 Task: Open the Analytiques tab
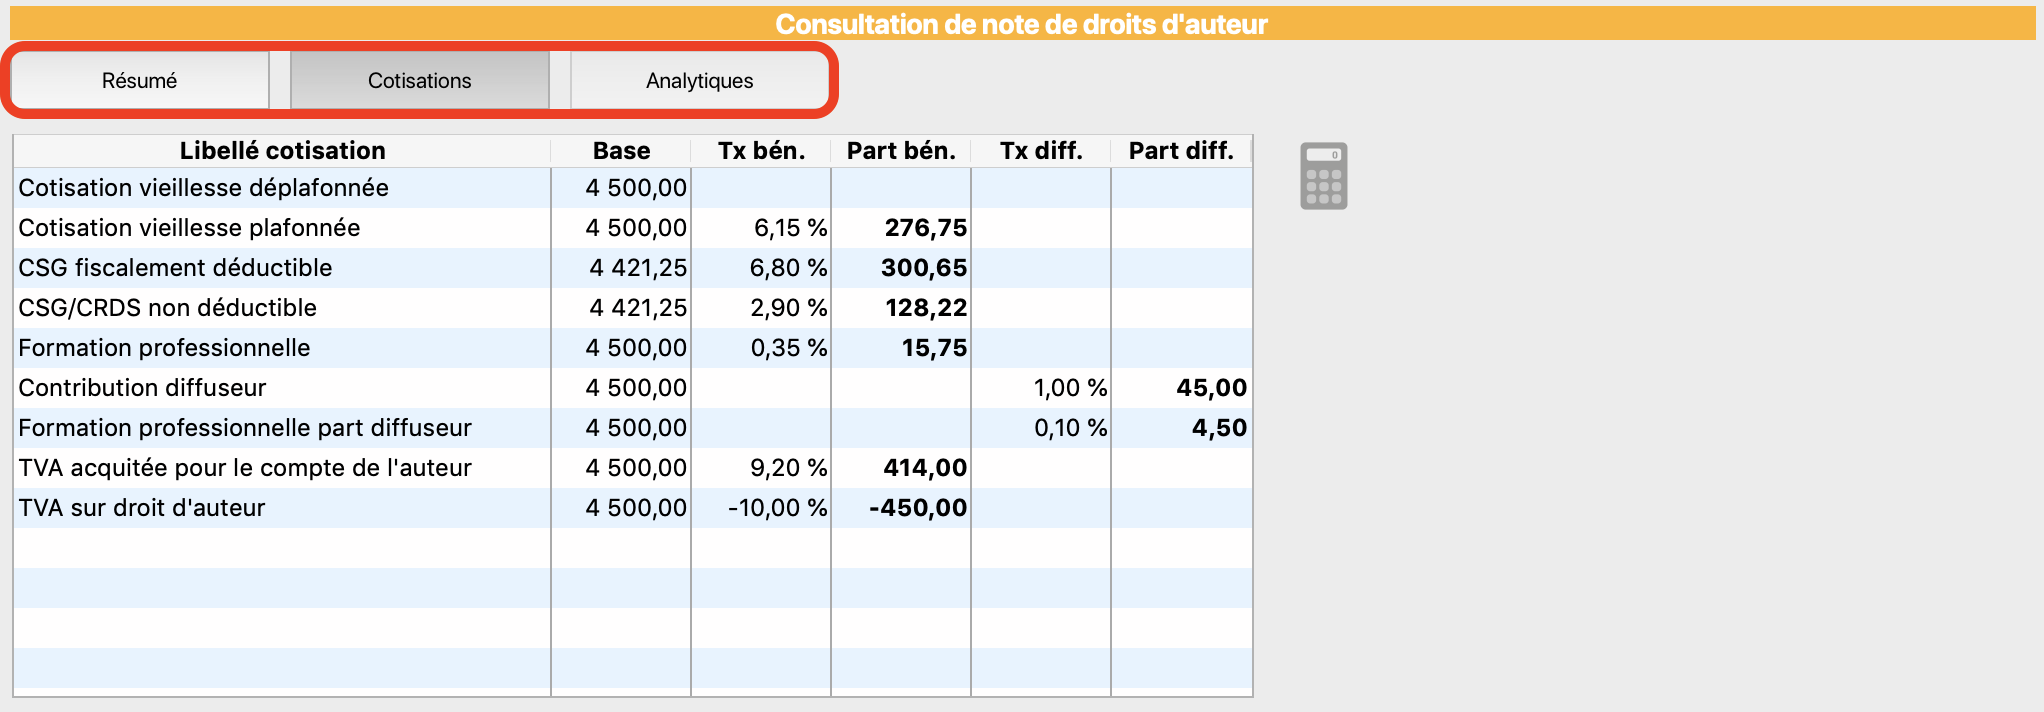(x=699, y=81)
